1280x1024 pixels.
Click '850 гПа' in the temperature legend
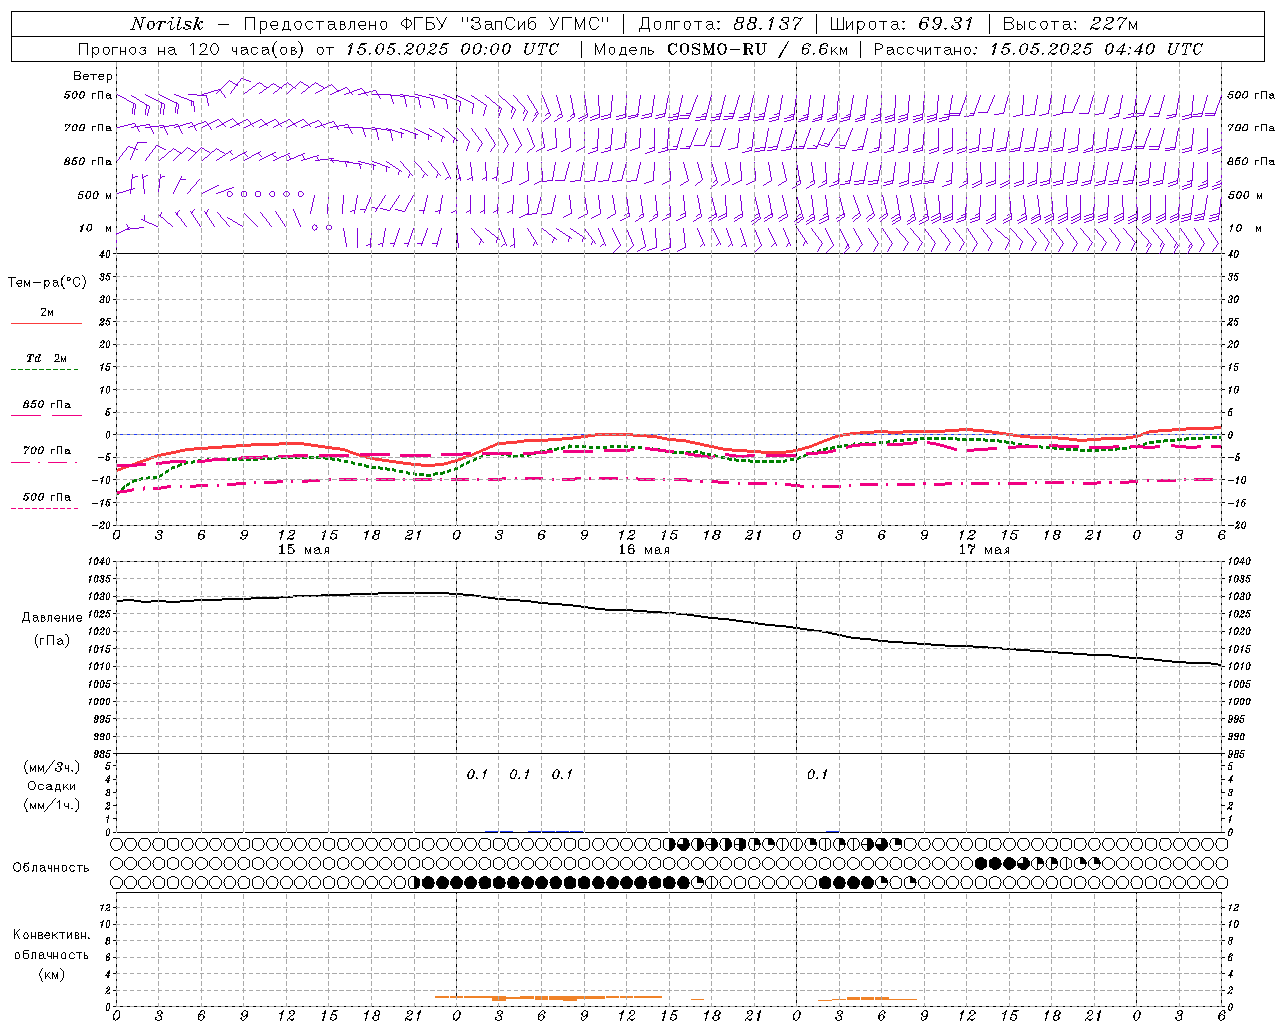[x=47, y=405]
